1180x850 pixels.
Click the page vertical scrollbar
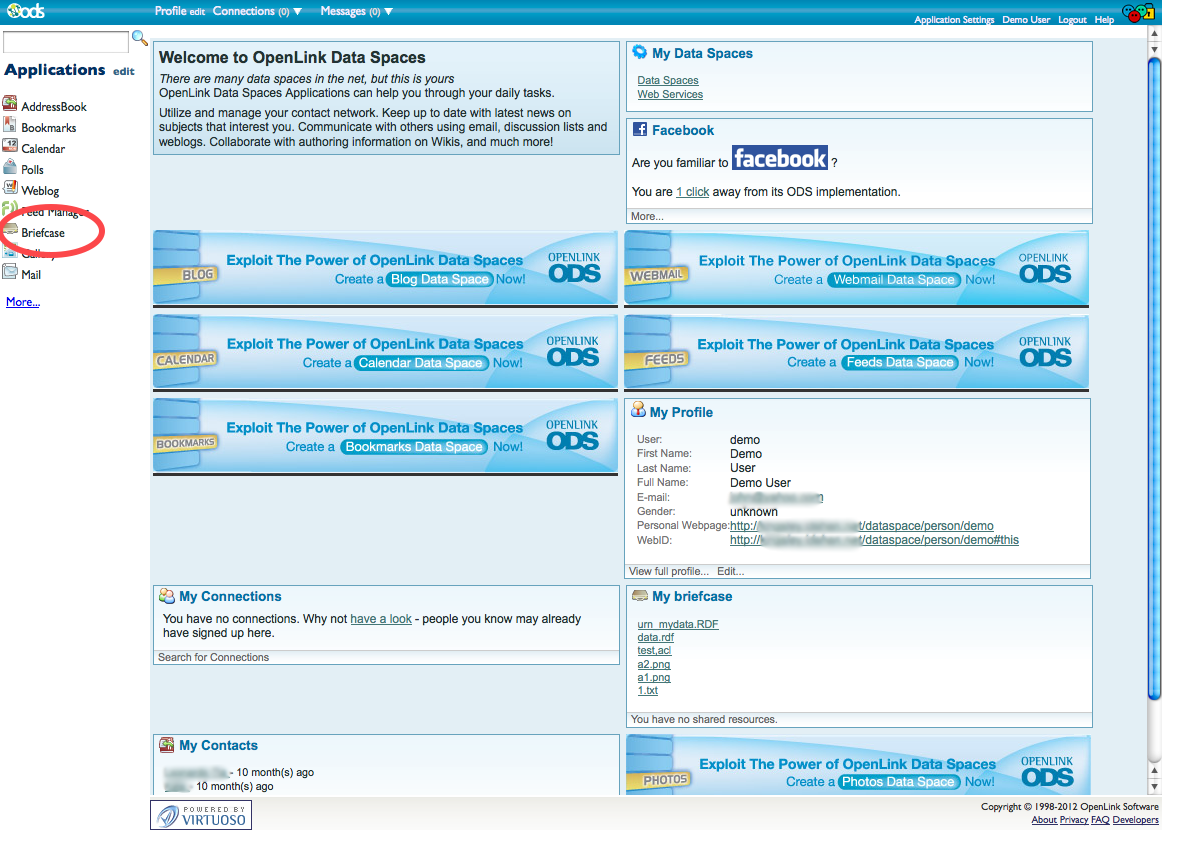[1154, 380]
